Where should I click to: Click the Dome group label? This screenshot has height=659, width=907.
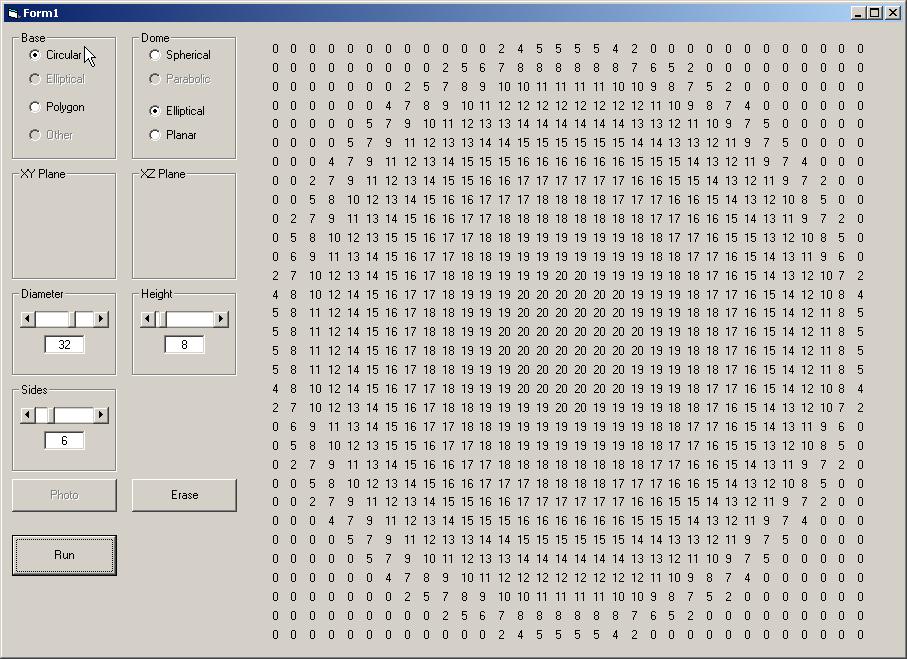coord(155,38)
